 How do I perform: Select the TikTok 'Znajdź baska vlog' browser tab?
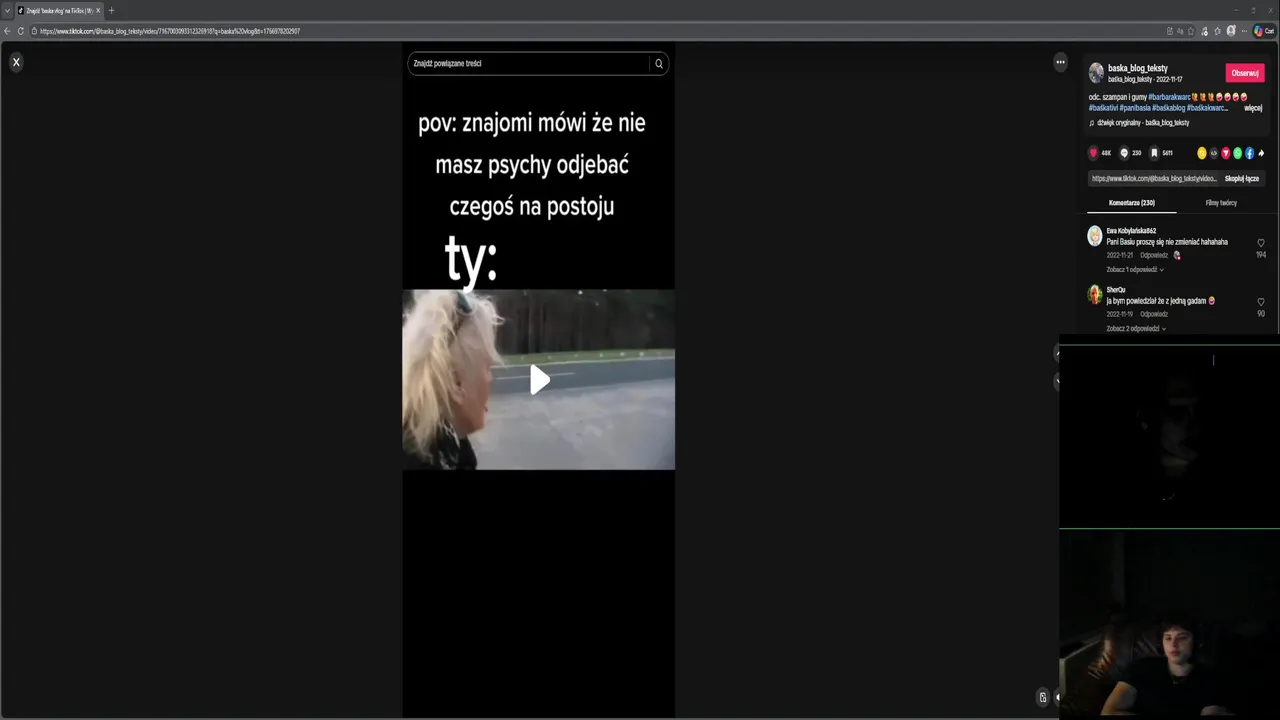click(x=58, y=10)
